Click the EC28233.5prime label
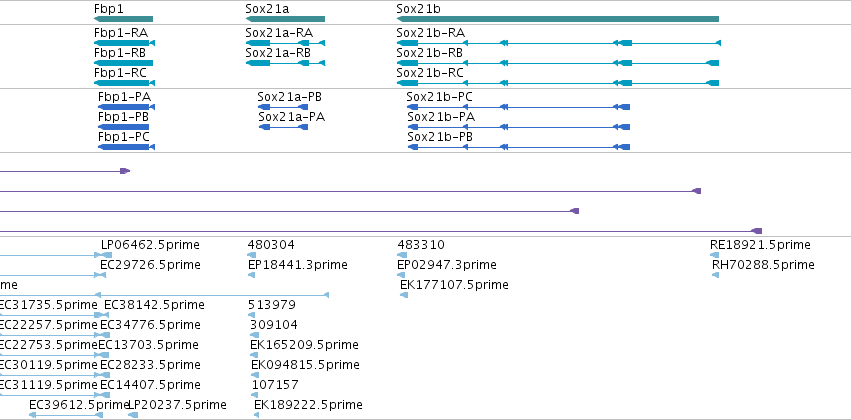This screenshot has width=851, height=420. click(150, 365)
